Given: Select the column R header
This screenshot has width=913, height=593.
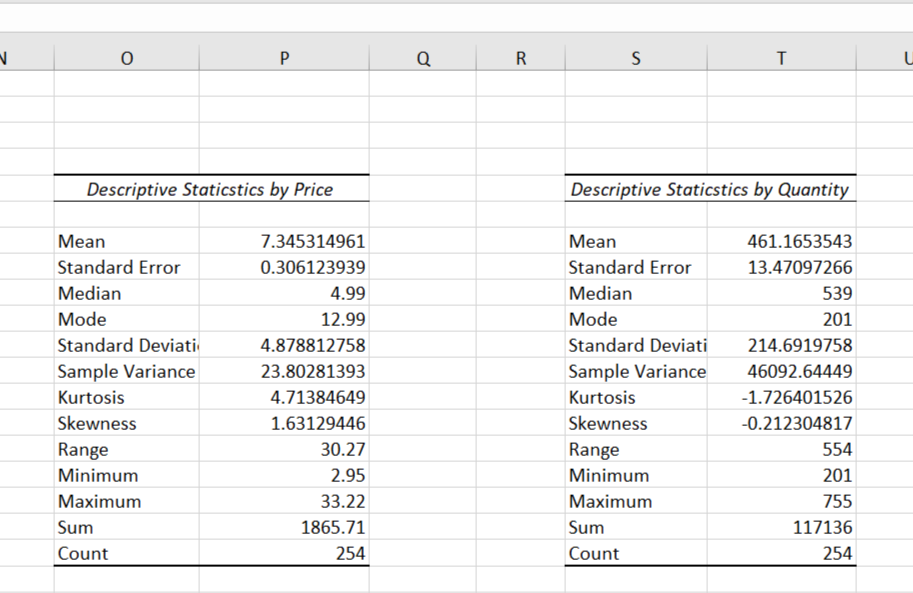Looking at the screenshot, I should click(520, 58).
